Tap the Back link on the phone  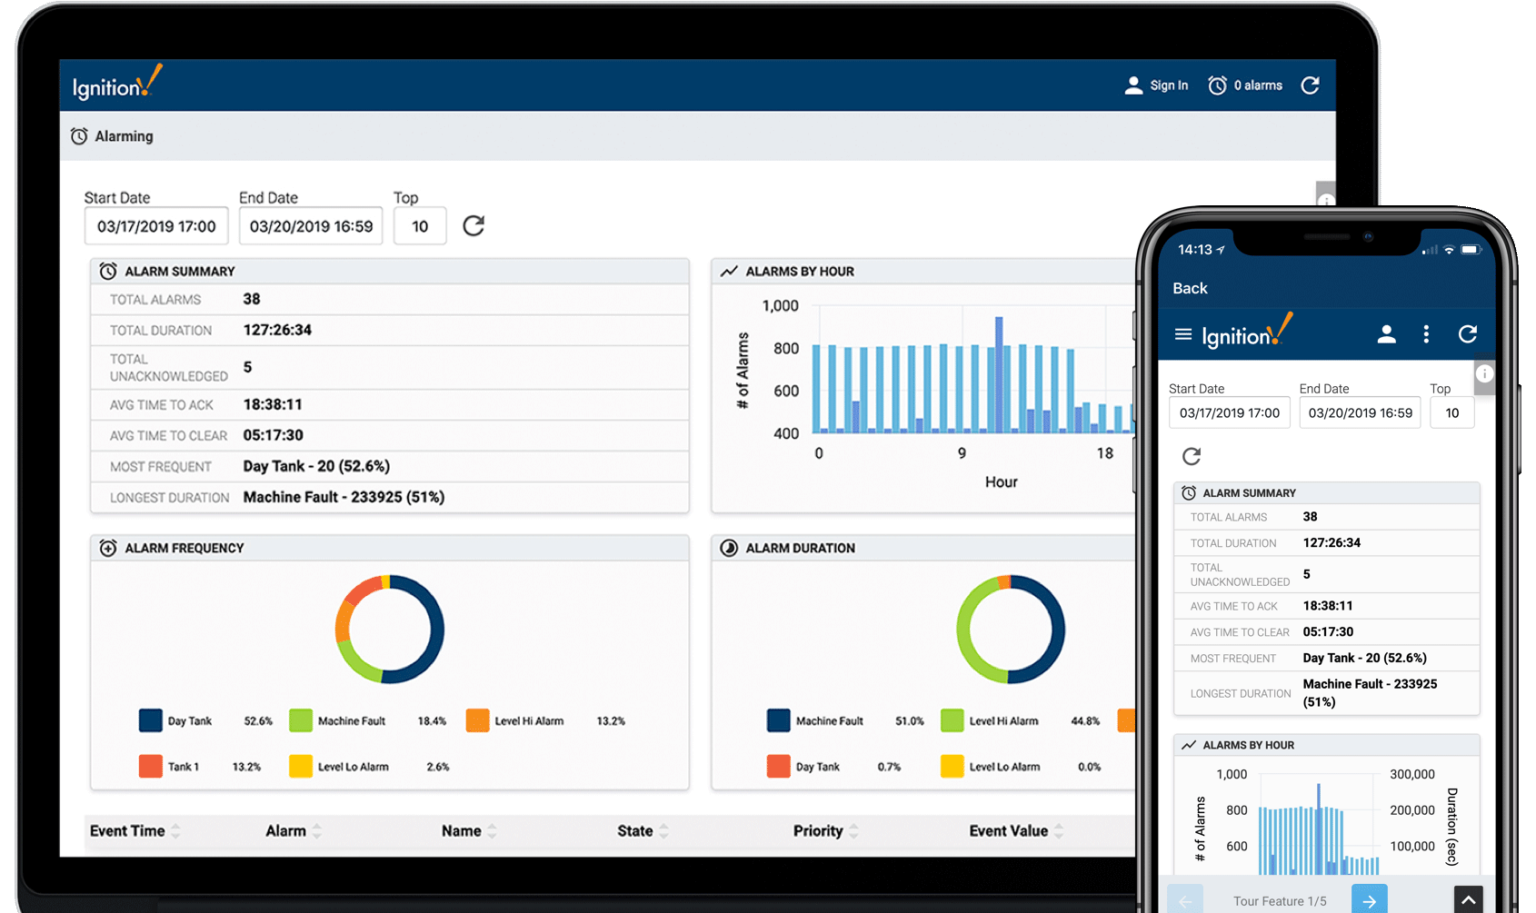click(x=1189, y=288)
